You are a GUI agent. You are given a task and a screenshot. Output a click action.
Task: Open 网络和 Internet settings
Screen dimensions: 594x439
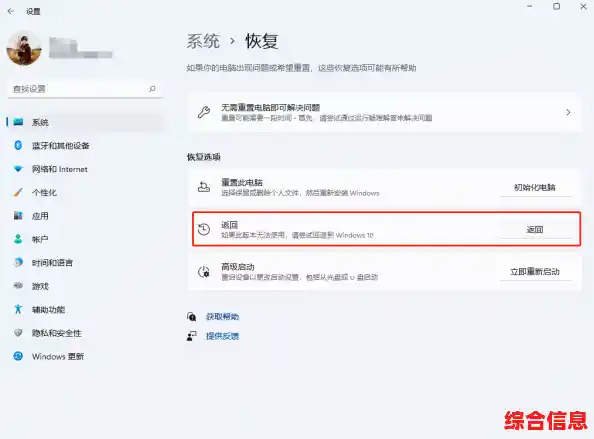pos(84,169)
